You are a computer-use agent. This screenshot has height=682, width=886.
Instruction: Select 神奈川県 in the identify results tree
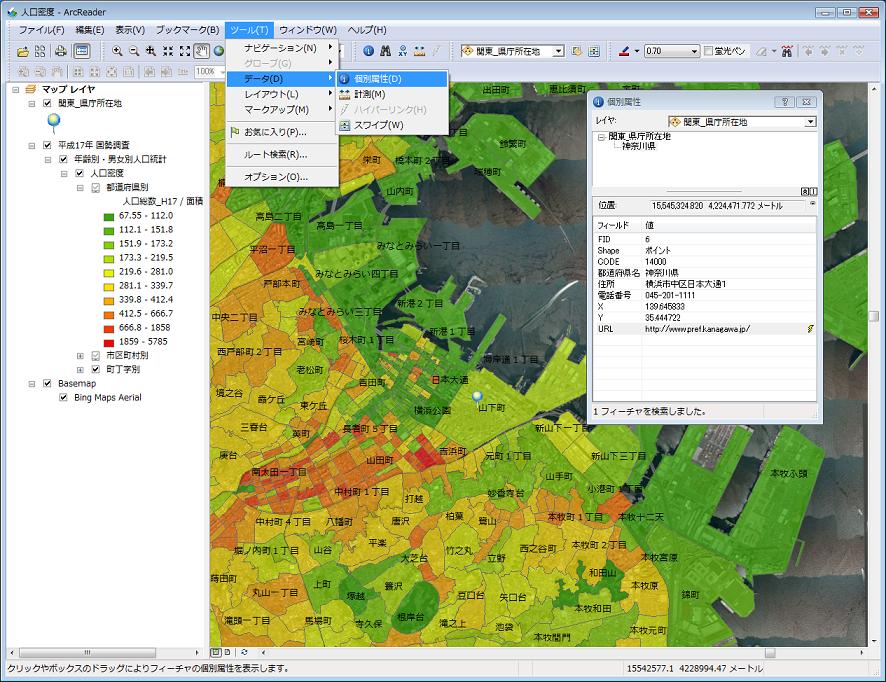pos(639,146)
